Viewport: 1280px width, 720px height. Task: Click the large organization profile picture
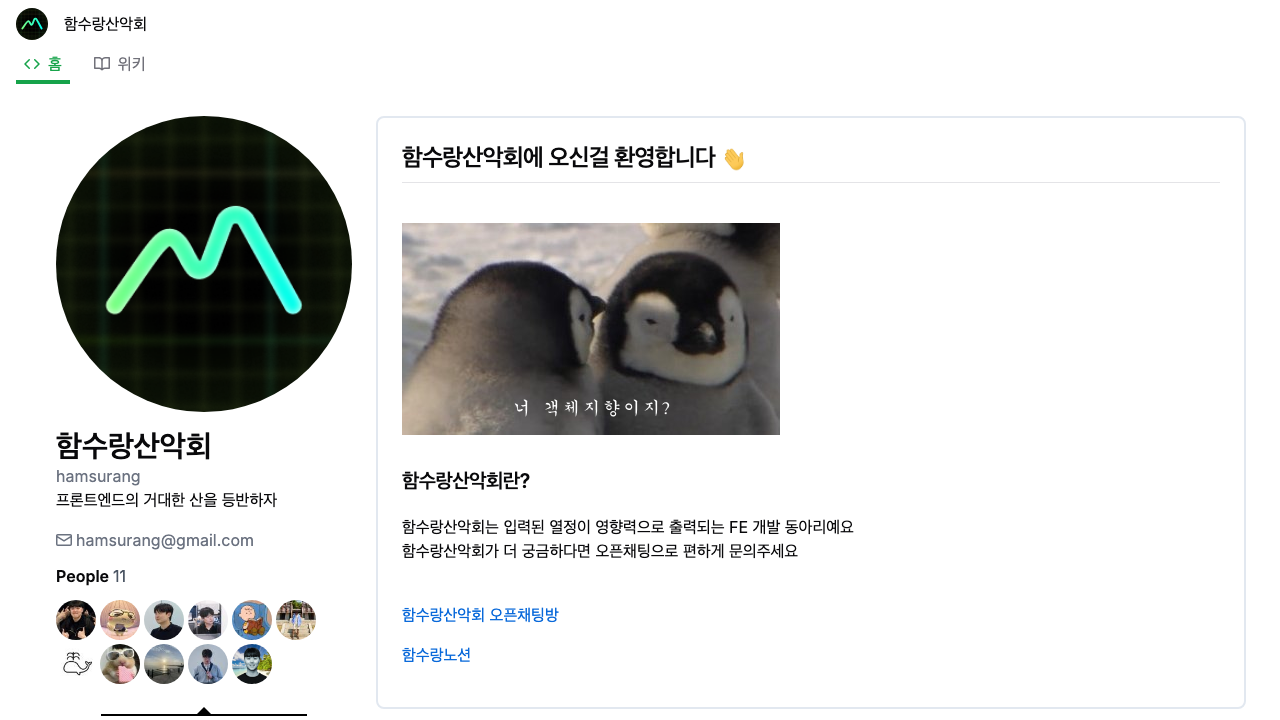coord(204,264)
